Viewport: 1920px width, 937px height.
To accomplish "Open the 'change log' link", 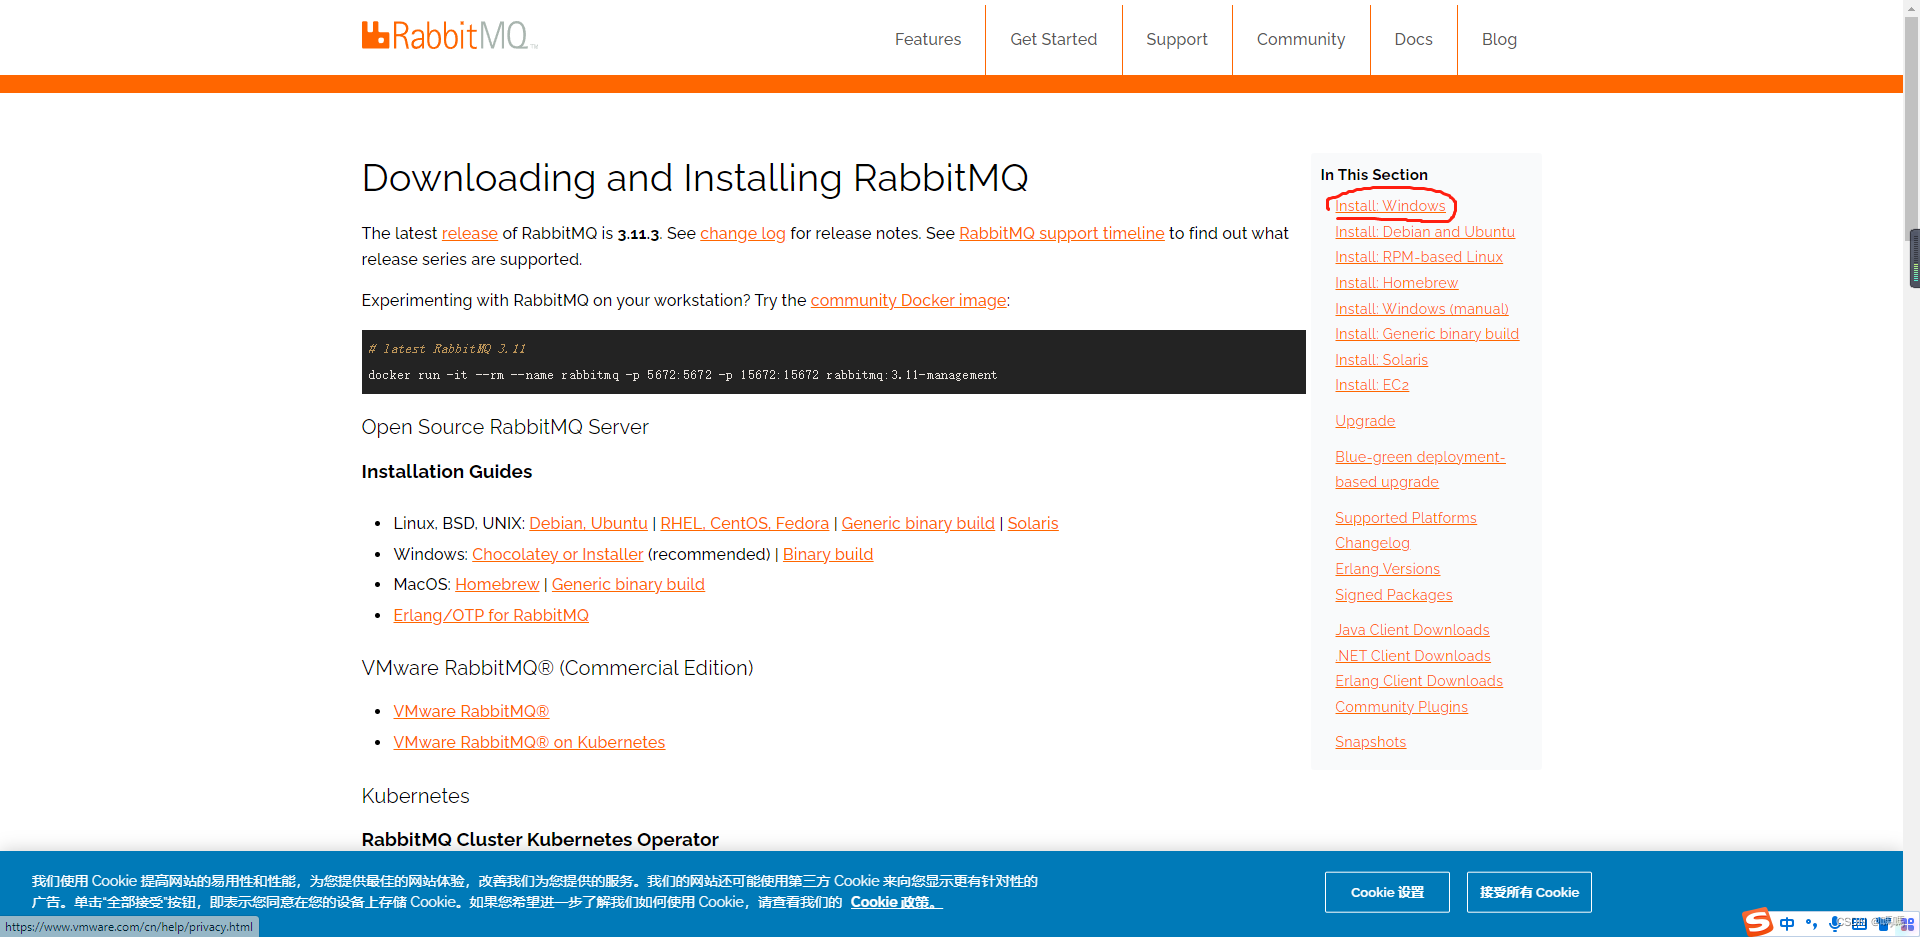I will [x=742, y=233].
